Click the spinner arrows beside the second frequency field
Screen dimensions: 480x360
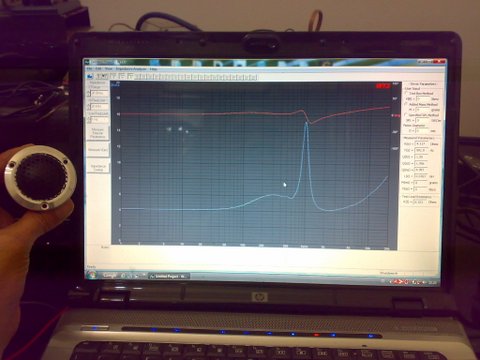[x=89, y=107]
